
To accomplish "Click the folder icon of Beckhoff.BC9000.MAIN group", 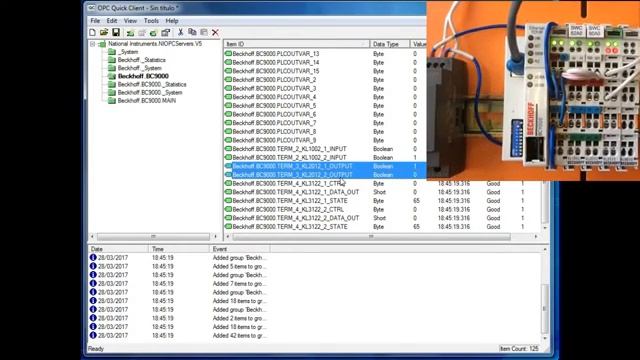I will tap(112, 100).
